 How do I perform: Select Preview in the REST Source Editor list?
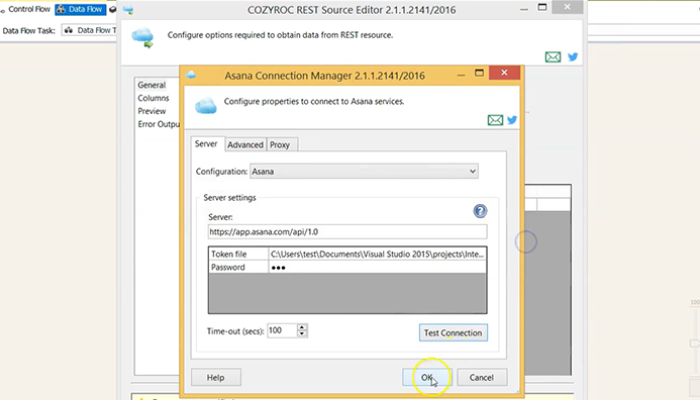click(x=151, y=111)
